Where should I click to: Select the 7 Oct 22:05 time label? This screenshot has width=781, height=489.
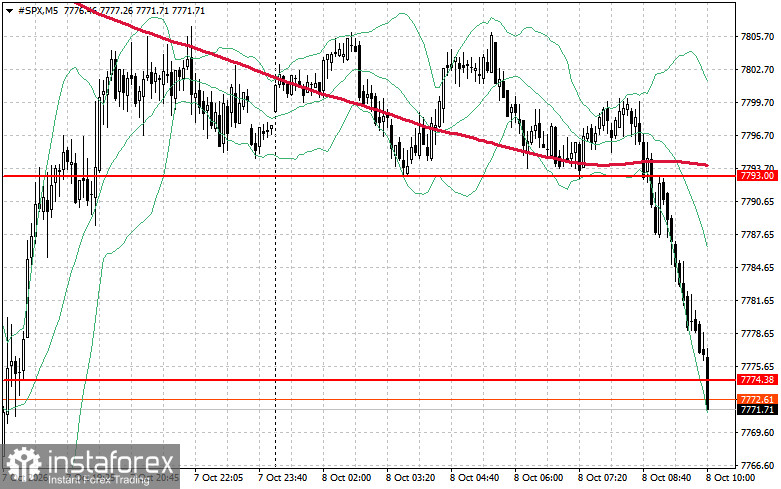click(x=219, y=478)
